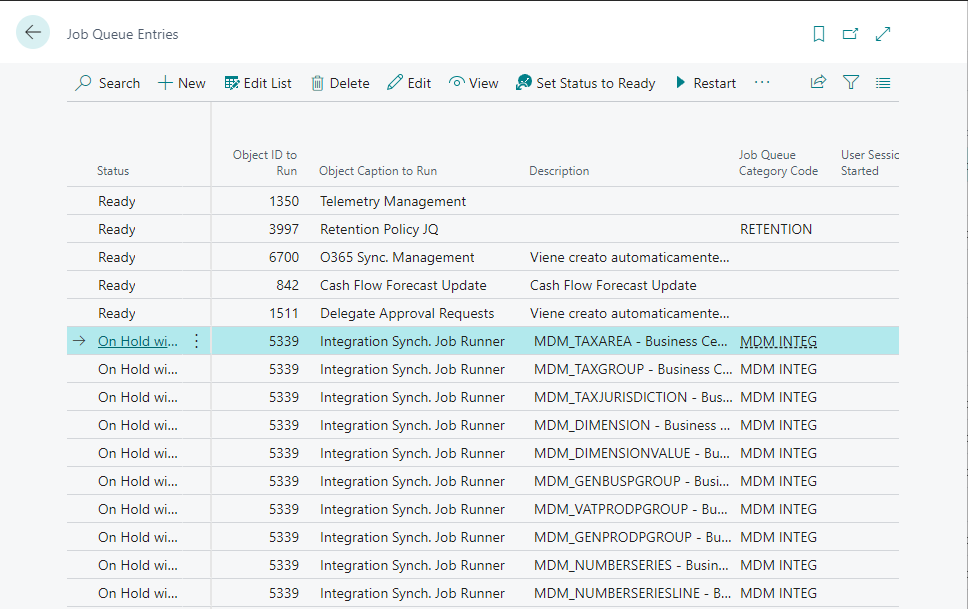The width and height of the screenshot is (968, 609).
Task: Open the filter pane icon
Action: coord(851,83)
